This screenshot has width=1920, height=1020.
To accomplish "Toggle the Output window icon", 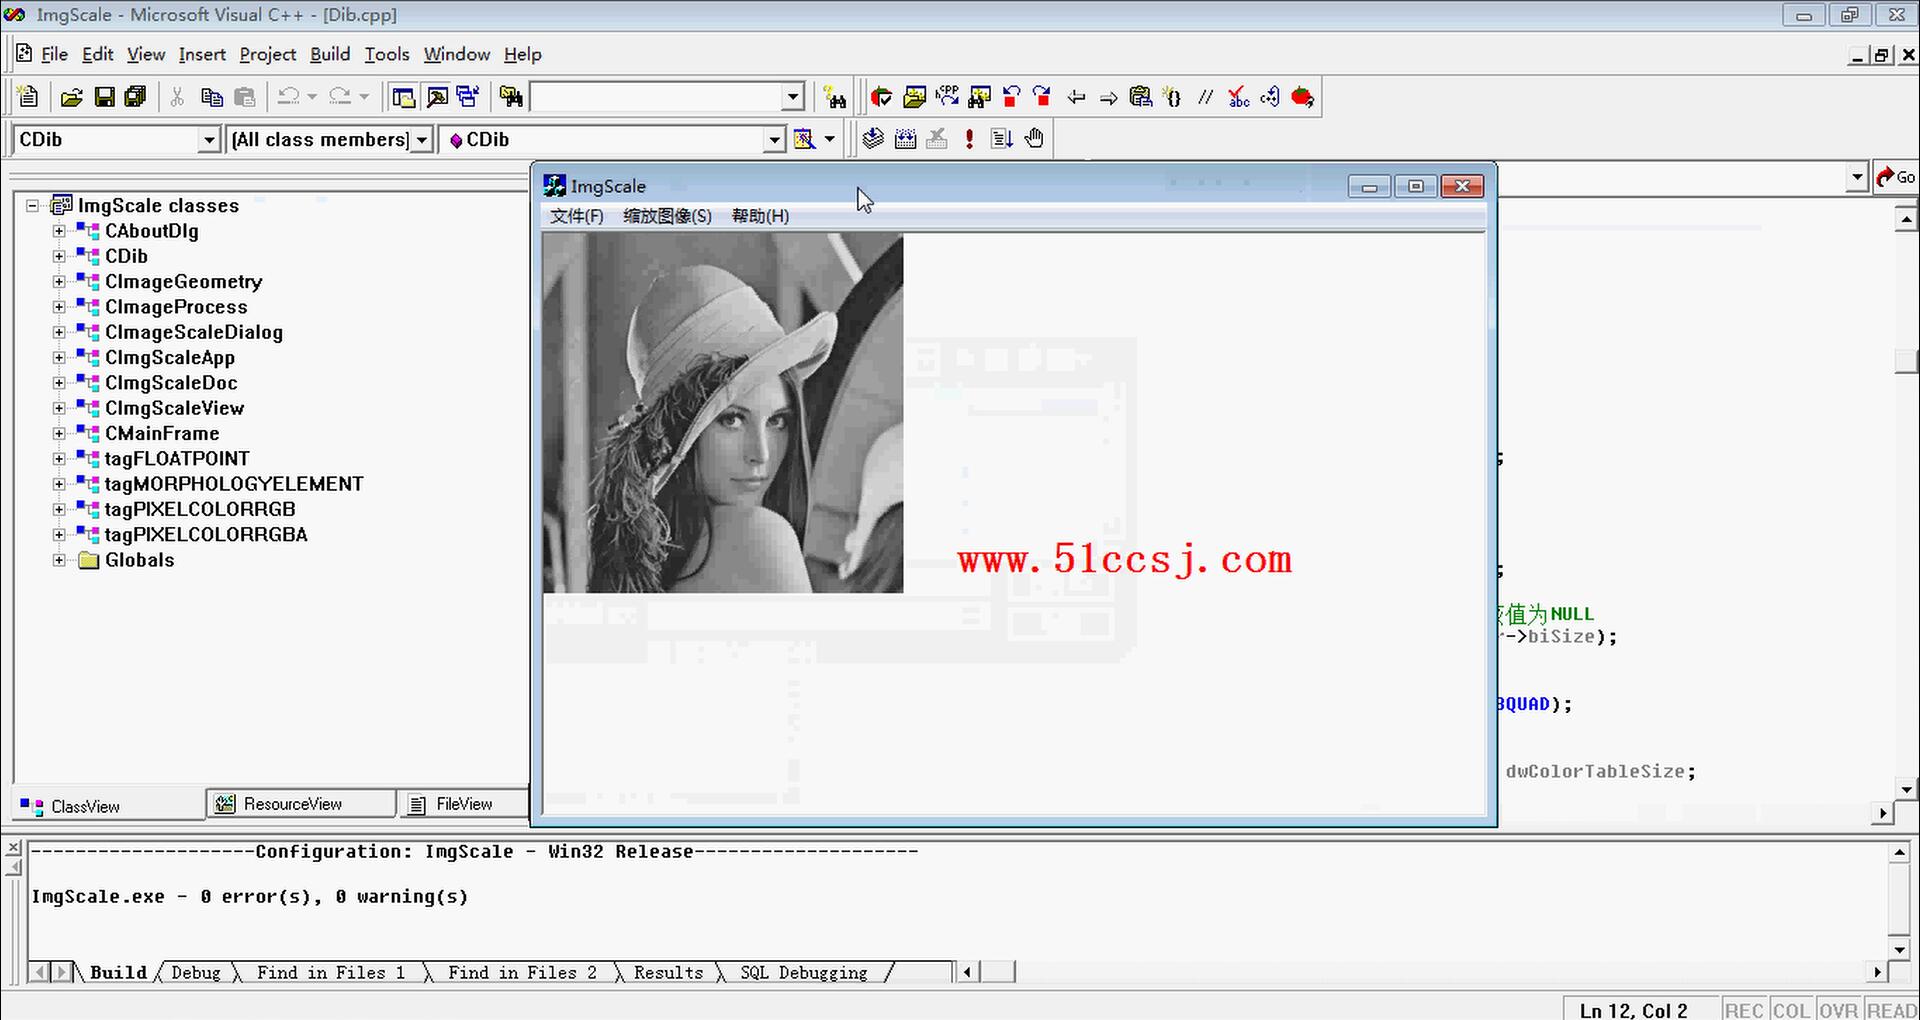I will (437, 97).
